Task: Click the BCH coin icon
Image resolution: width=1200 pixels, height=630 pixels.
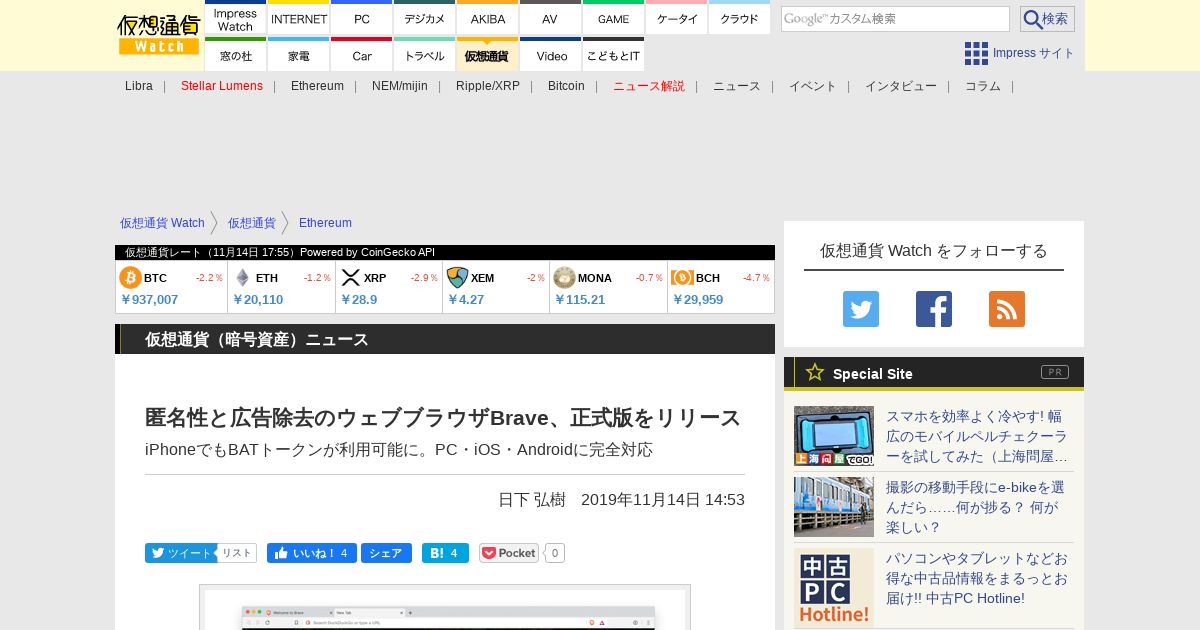Action: [682, 278]
